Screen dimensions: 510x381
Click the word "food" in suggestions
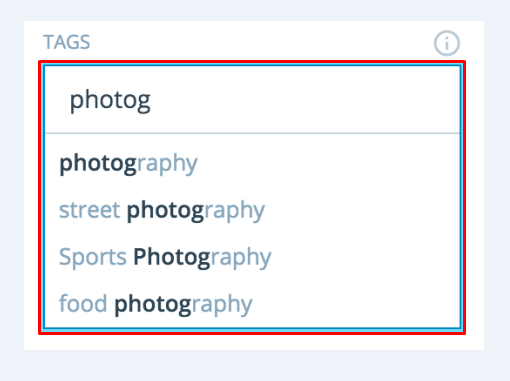(83, 303)
